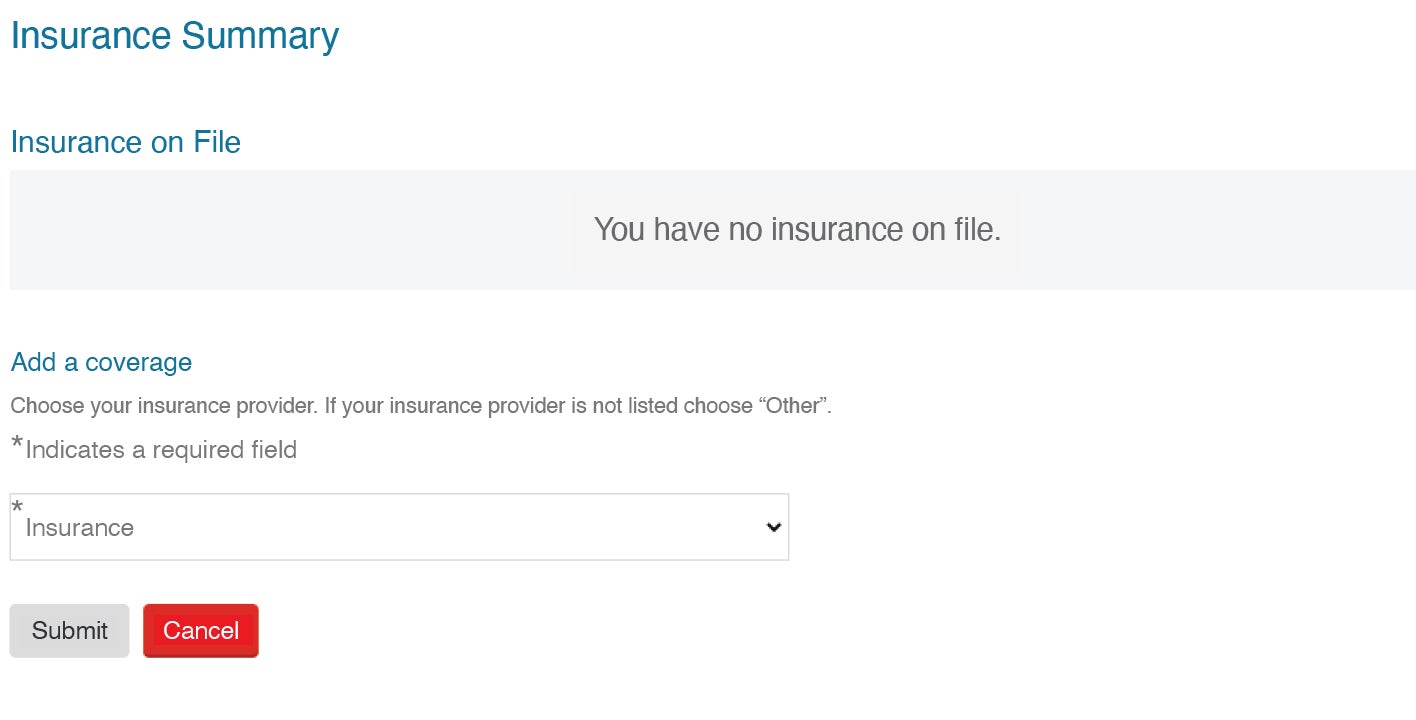Activate the red Cancel control
1416x720 pixels.
coord(200,630)
